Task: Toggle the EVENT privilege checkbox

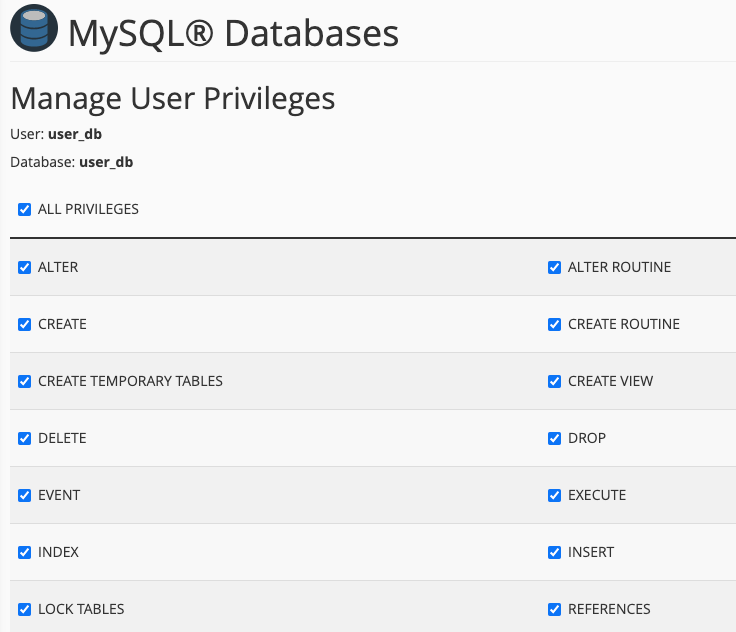Action: [x=24, y=495]
